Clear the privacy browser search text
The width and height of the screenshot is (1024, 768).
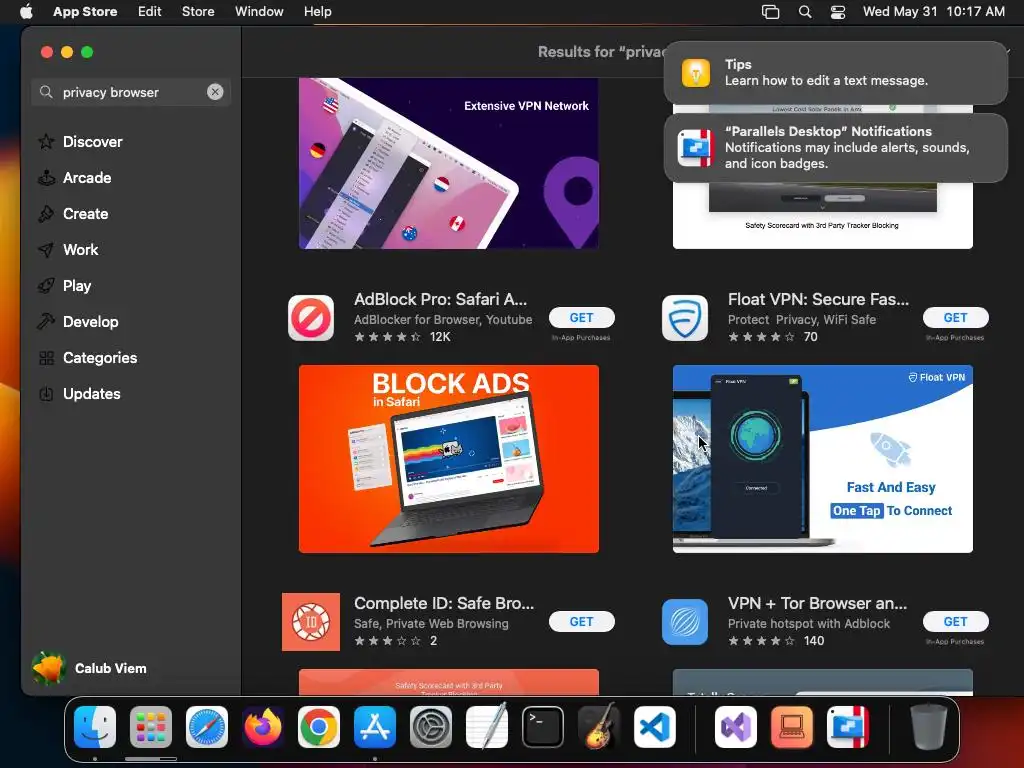215,92
